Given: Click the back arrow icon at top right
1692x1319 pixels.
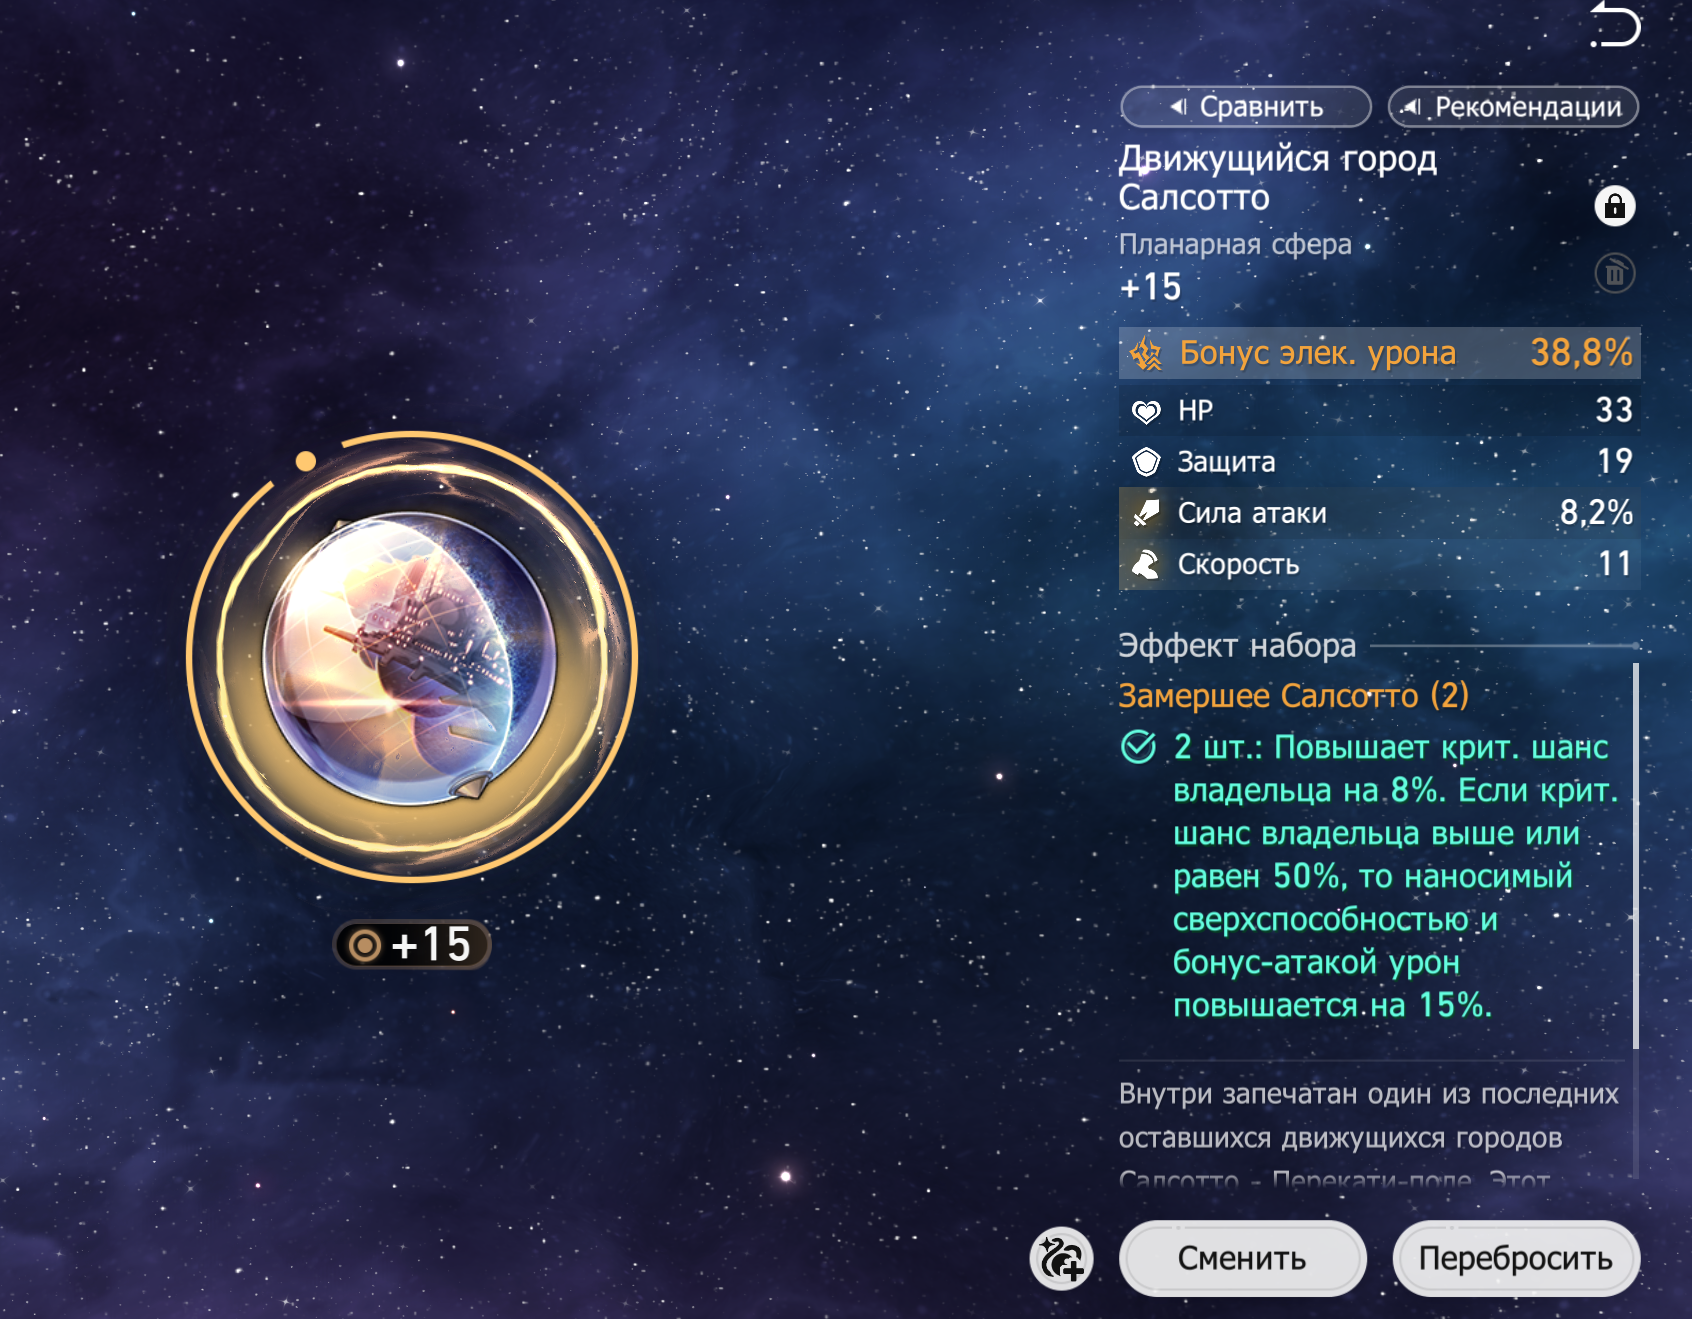Looking at the screenshot, I should [x=1615, y=23].
